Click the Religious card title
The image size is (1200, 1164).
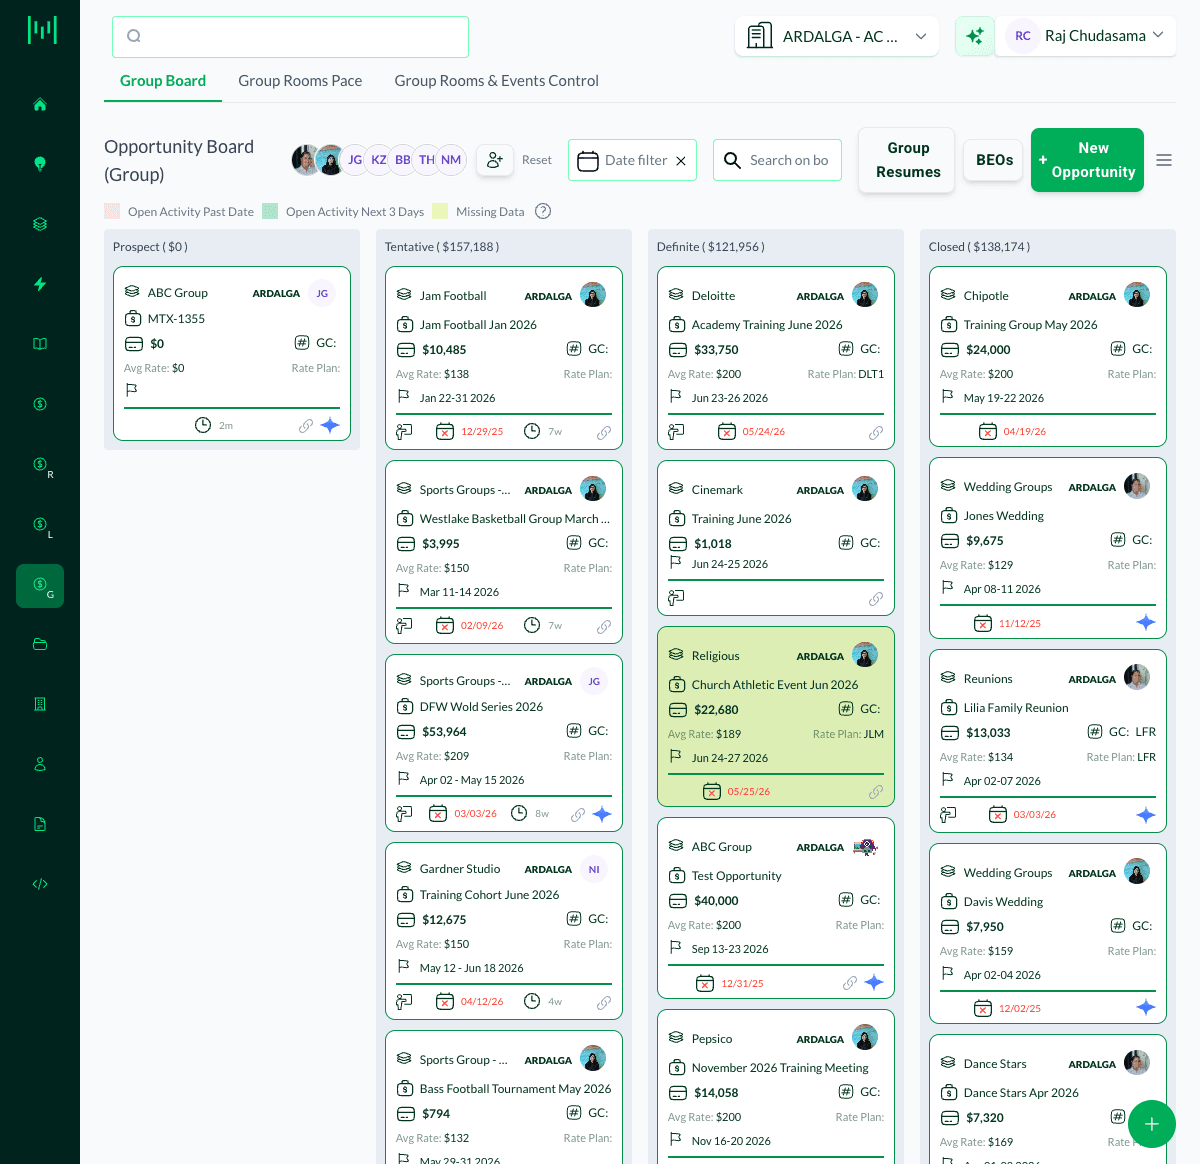point(716,656)
